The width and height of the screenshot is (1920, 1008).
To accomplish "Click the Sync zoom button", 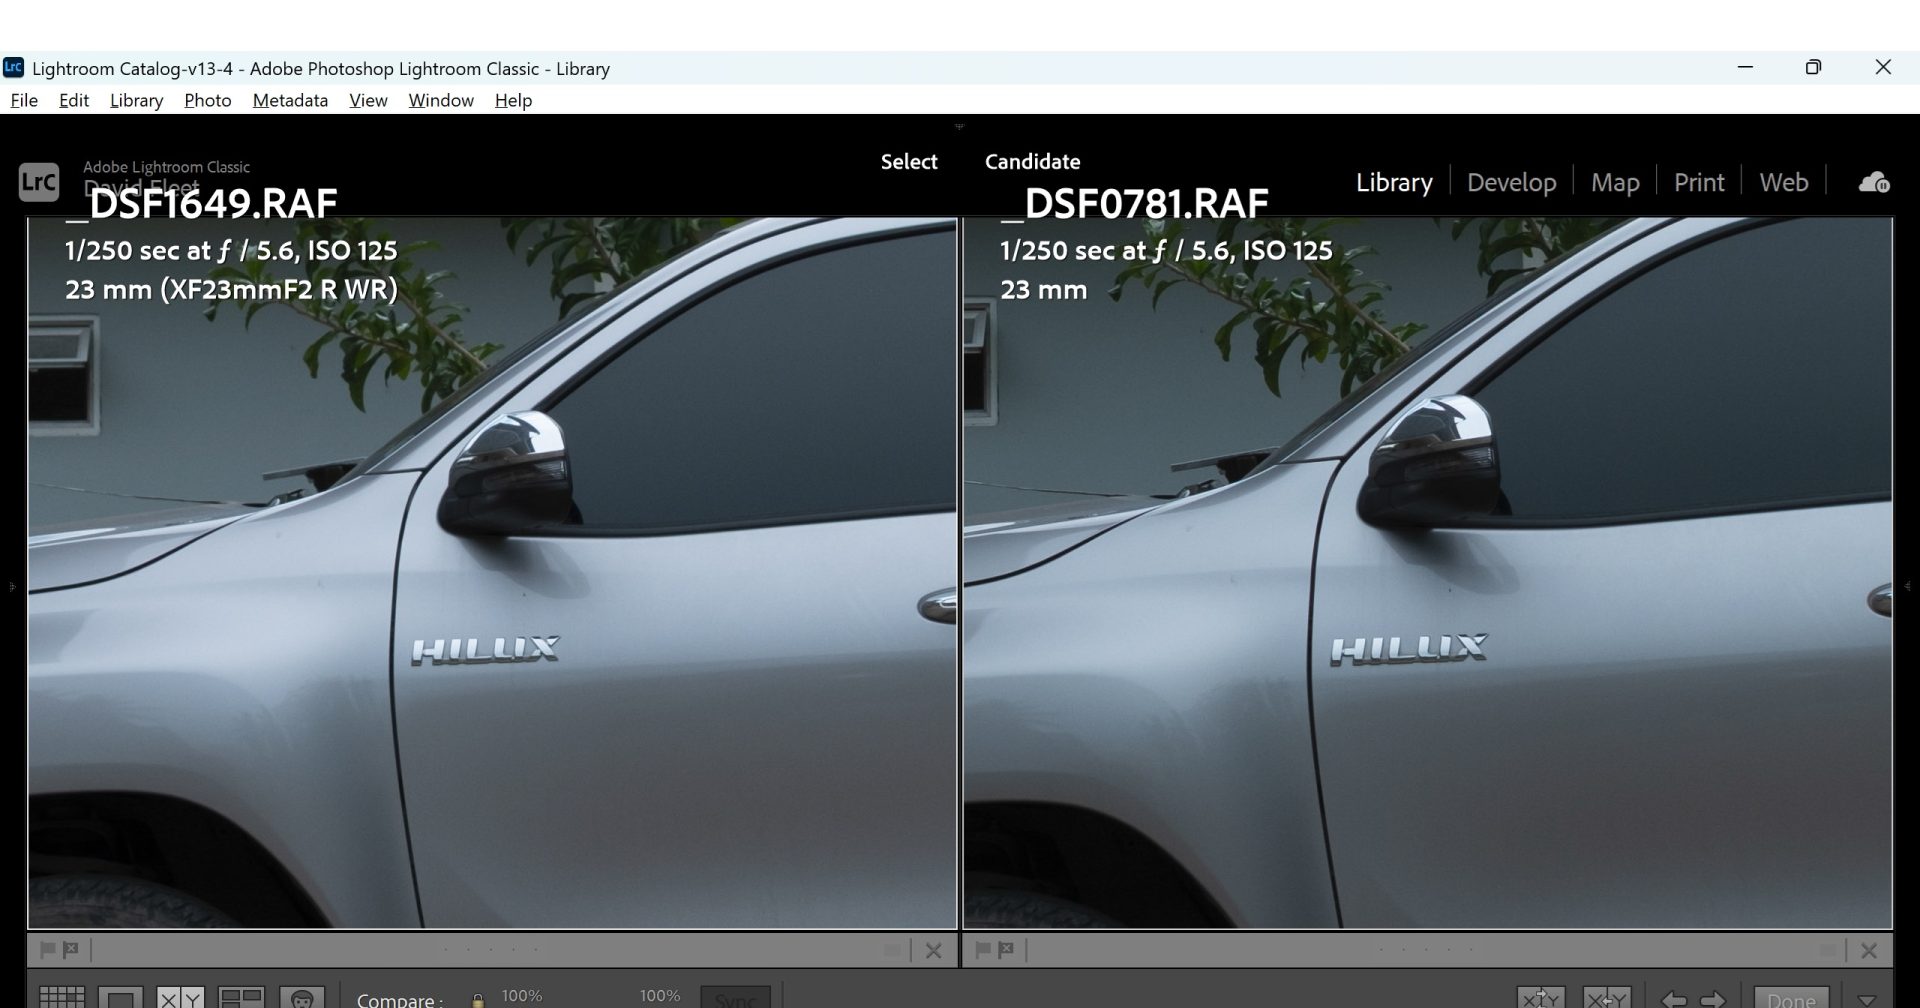I will pos(735,999).
